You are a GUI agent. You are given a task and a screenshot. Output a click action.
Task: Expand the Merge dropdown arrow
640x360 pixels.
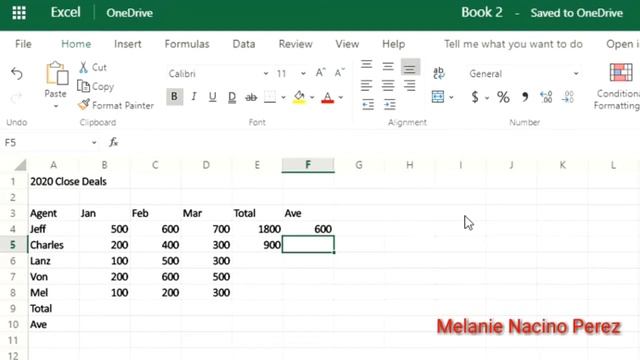[451, 97]
